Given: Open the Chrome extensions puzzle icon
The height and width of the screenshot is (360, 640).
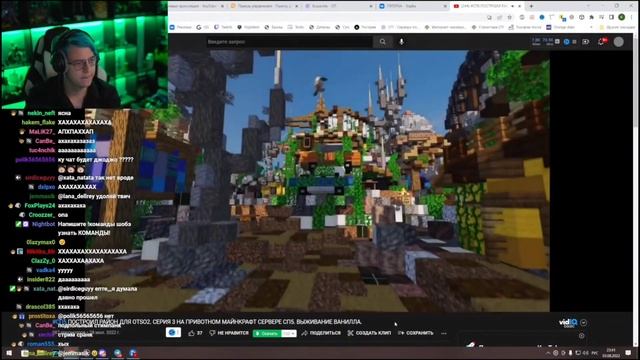Looking at the screenshot, I should tap(591, 17).
